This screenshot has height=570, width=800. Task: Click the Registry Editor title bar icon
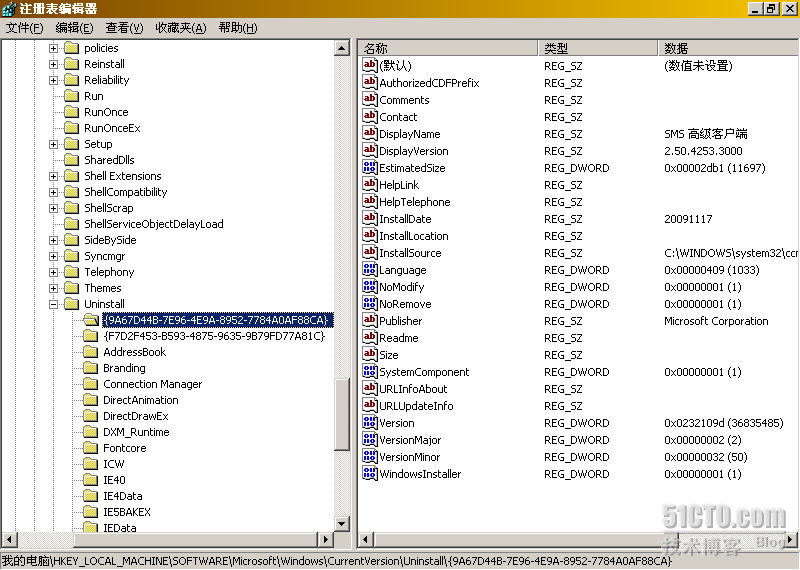(x=9, y=9)
